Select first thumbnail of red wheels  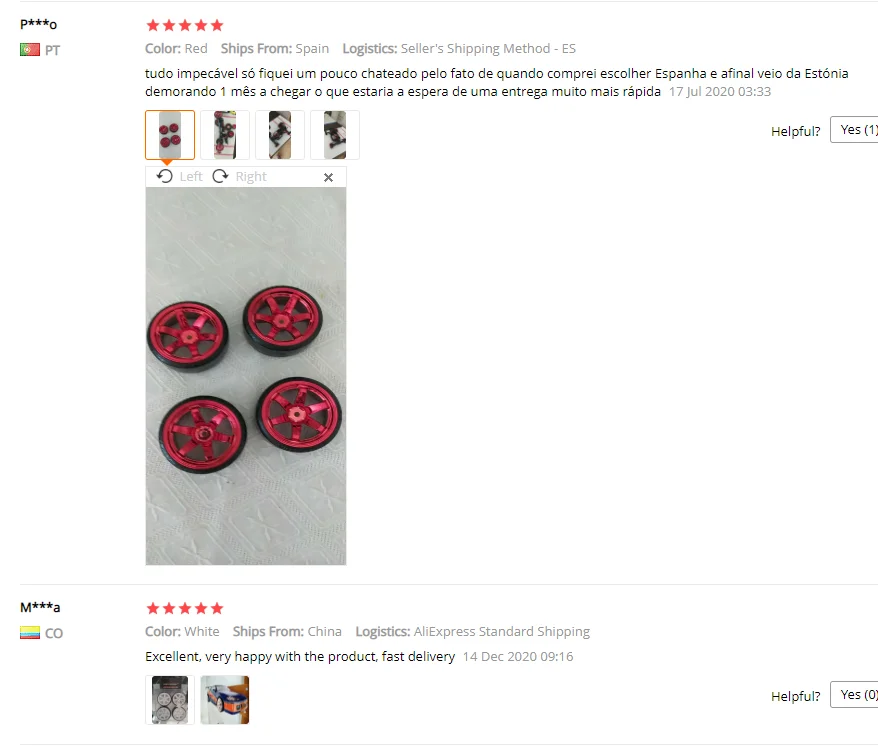(x=170, y=135)
